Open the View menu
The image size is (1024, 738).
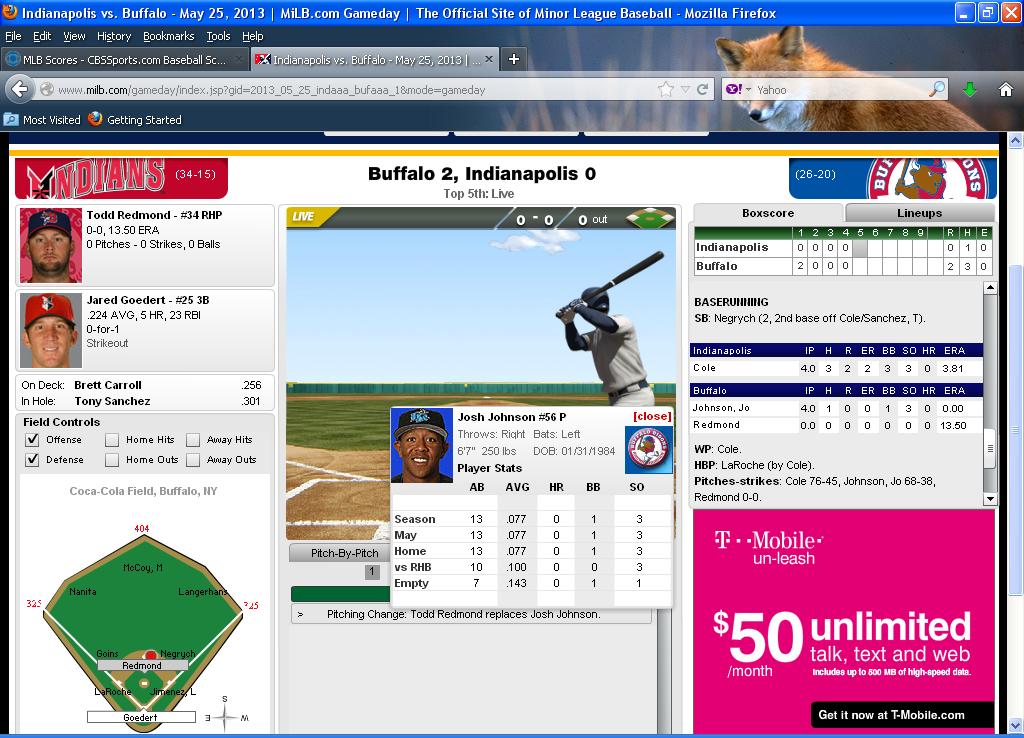click(74, 36)
